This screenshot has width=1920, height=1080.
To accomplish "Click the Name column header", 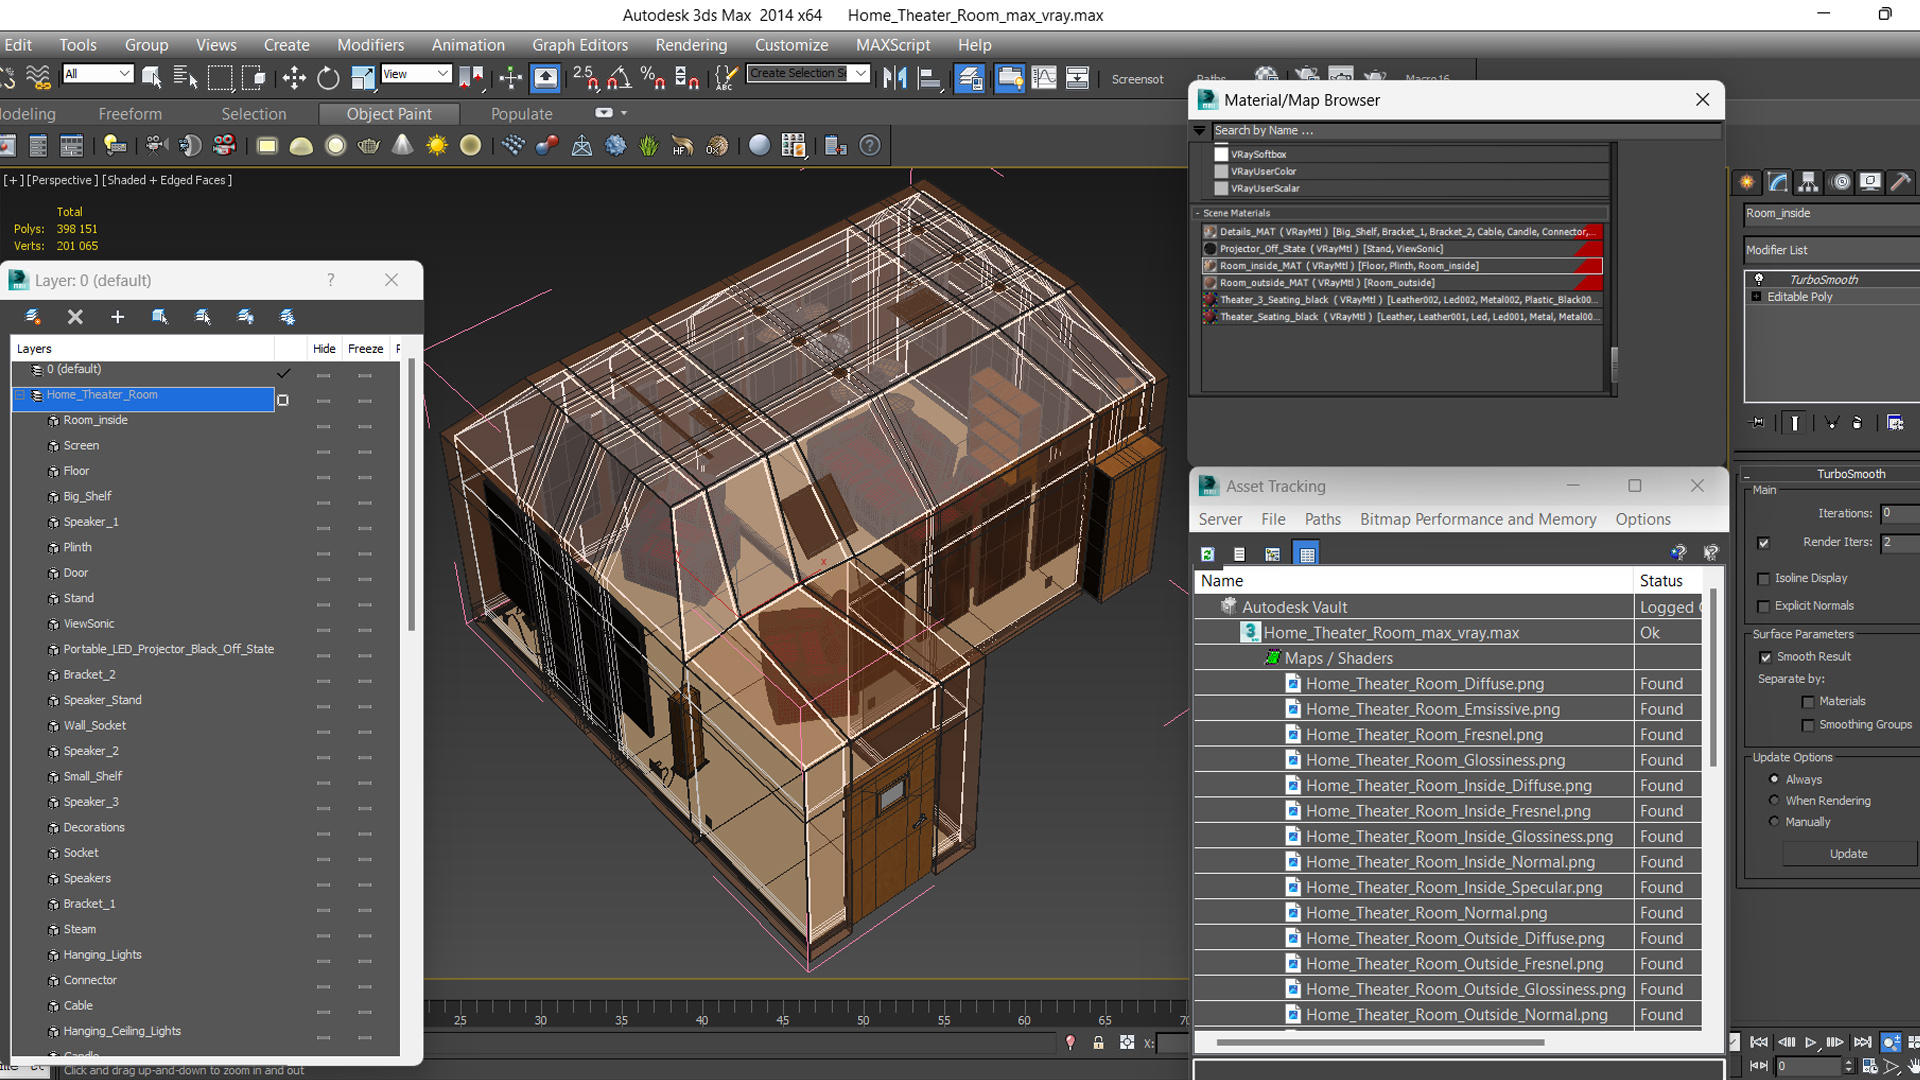I will tap(1414, 581).
